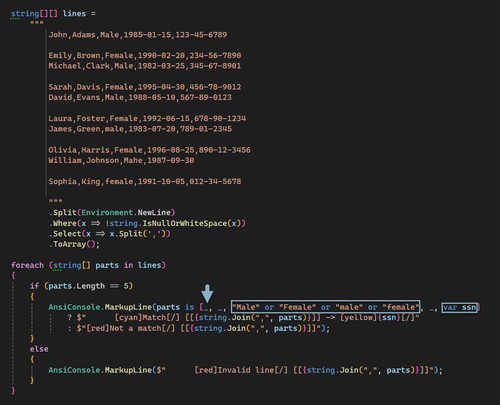500x405 pixels.
Task: Click the "Male" string literal in the pattern
Action: tap(246, 307)
